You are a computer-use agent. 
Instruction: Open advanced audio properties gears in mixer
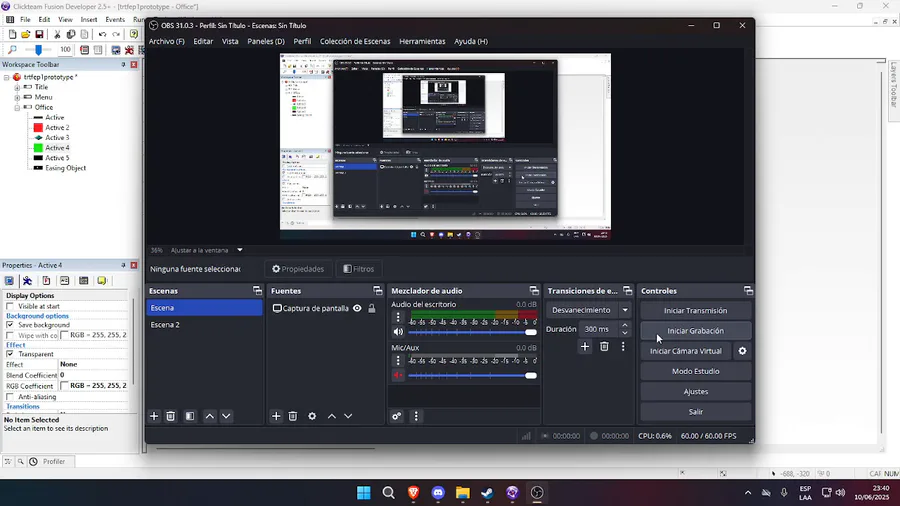tap(397, 416)
